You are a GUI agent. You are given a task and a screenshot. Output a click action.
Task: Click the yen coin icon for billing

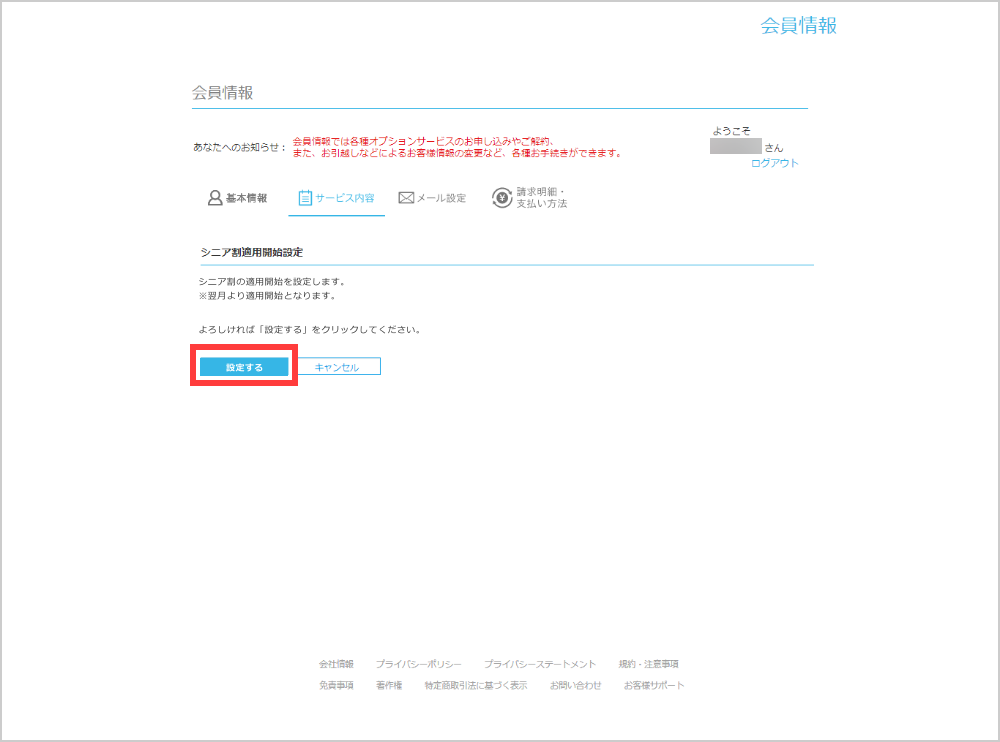(502, 198)
